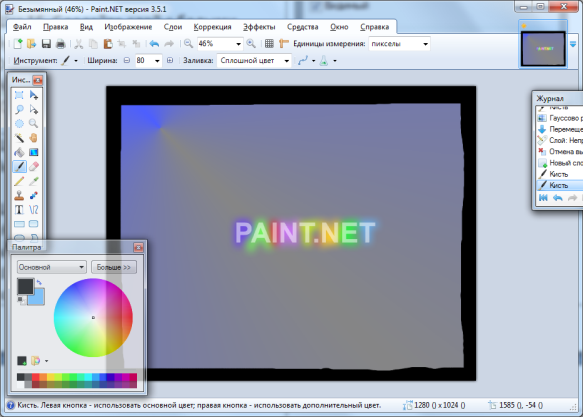Open the Изображение menu
583x417 pixels.
click(128, 27)
